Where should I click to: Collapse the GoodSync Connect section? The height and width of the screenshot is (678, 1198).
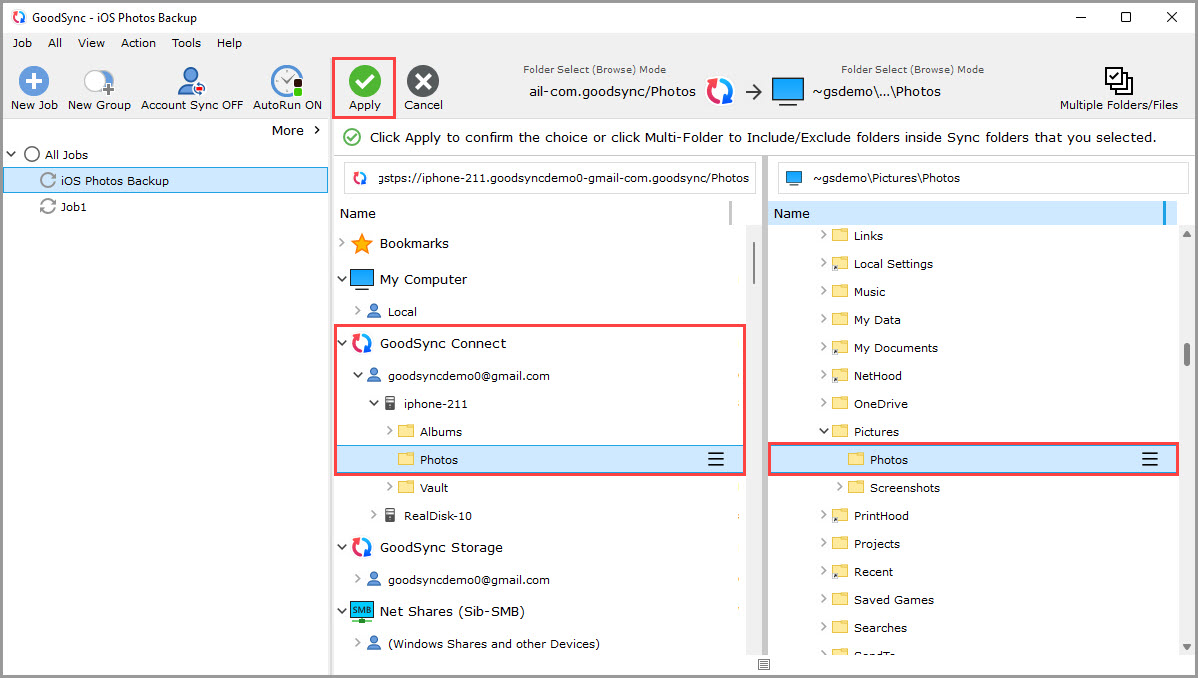pos(342,343)
